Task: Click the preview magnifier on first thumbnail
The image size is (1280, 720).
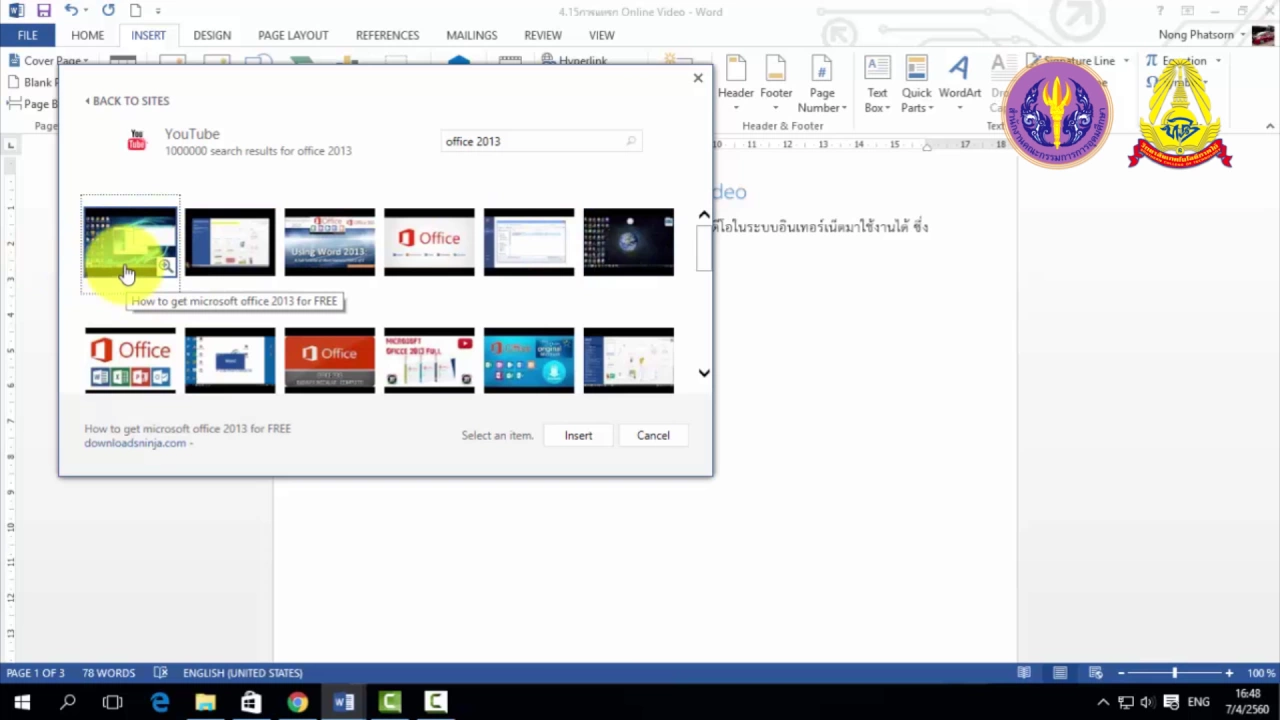Action: [x=166, y=266]
